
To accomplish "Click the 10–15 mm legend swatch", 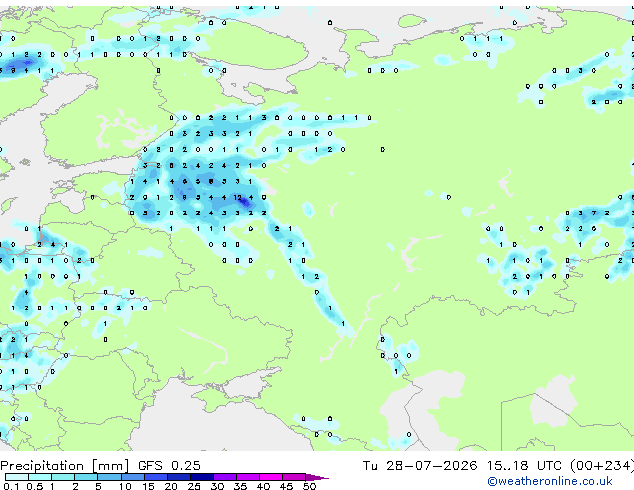I will pyautogui.click(x=133, y=477).
